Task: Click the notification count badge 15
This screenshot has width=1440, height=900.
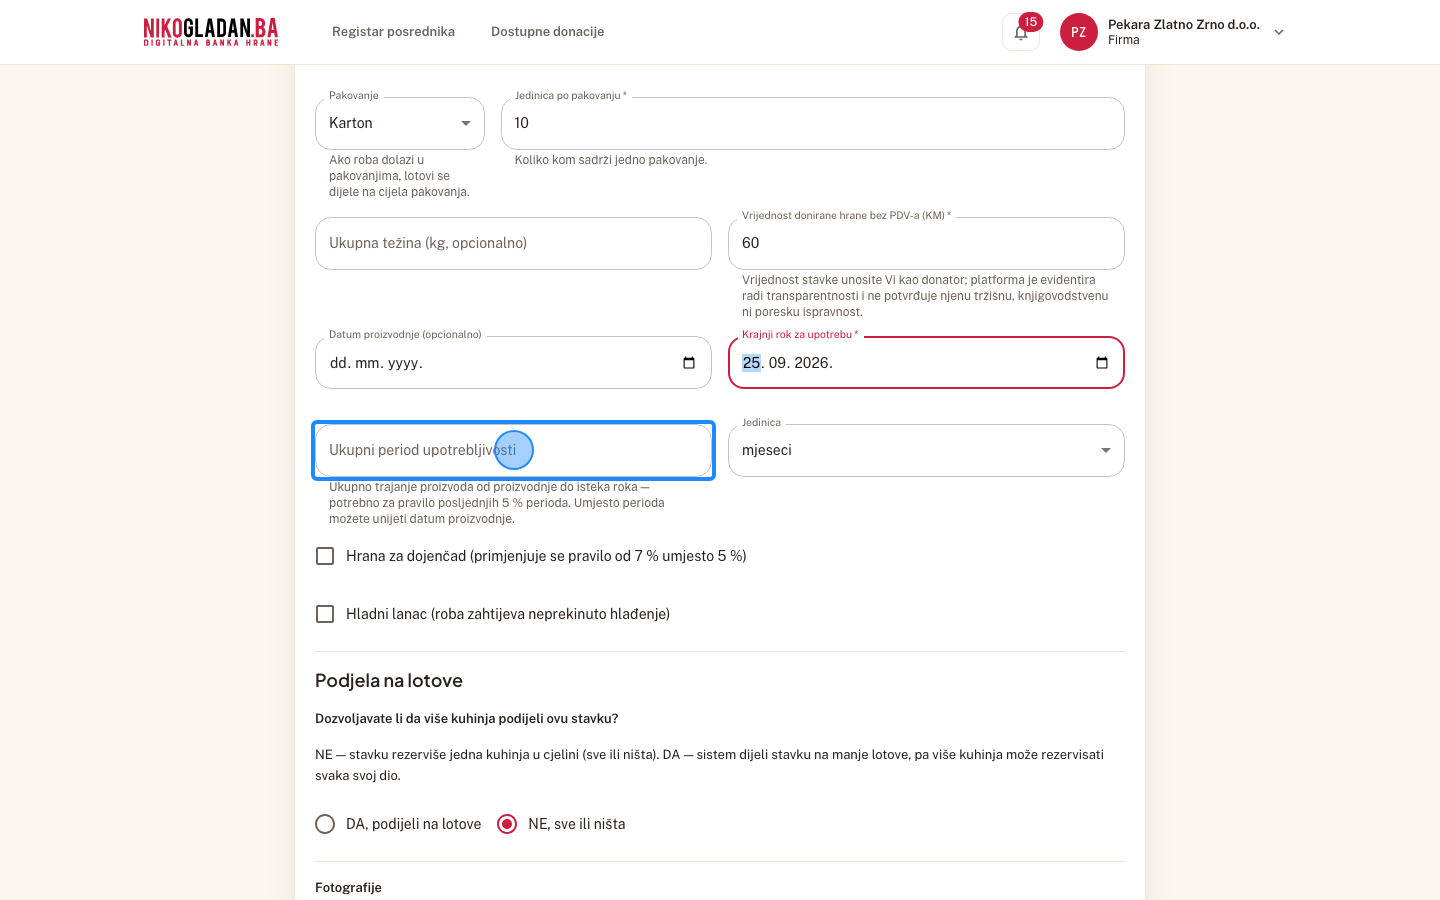Action: pyautogui.click(x=1030, y=22)
